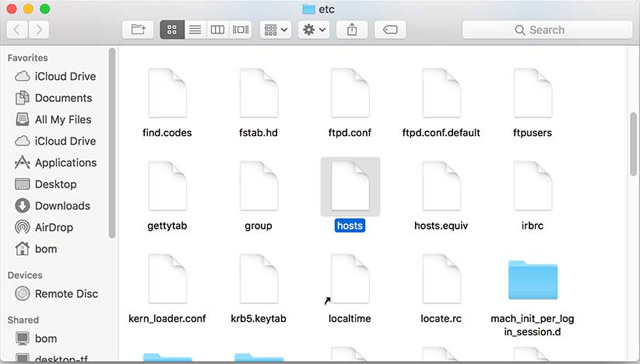640x364 pixels.
Task: Click the "krb5.keytab" file name label
Action: pos(258,319)
